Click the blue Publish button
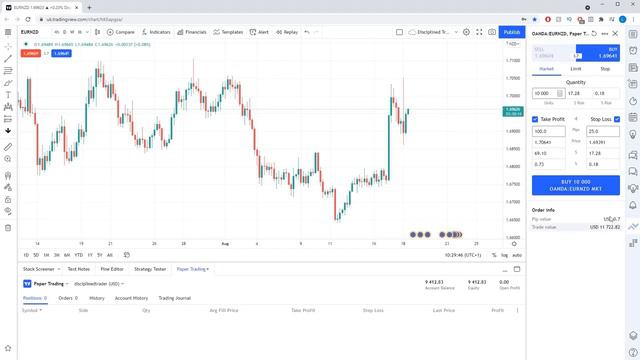 point(512,32)
